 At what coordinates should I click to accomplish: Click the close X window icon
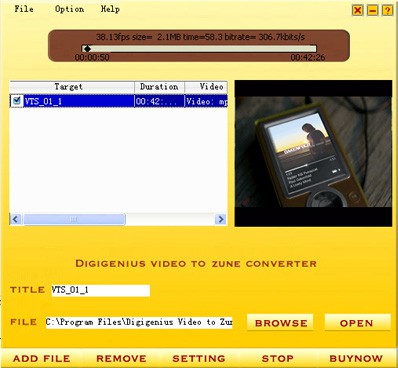pyautogui.click(x=357, y=10)
